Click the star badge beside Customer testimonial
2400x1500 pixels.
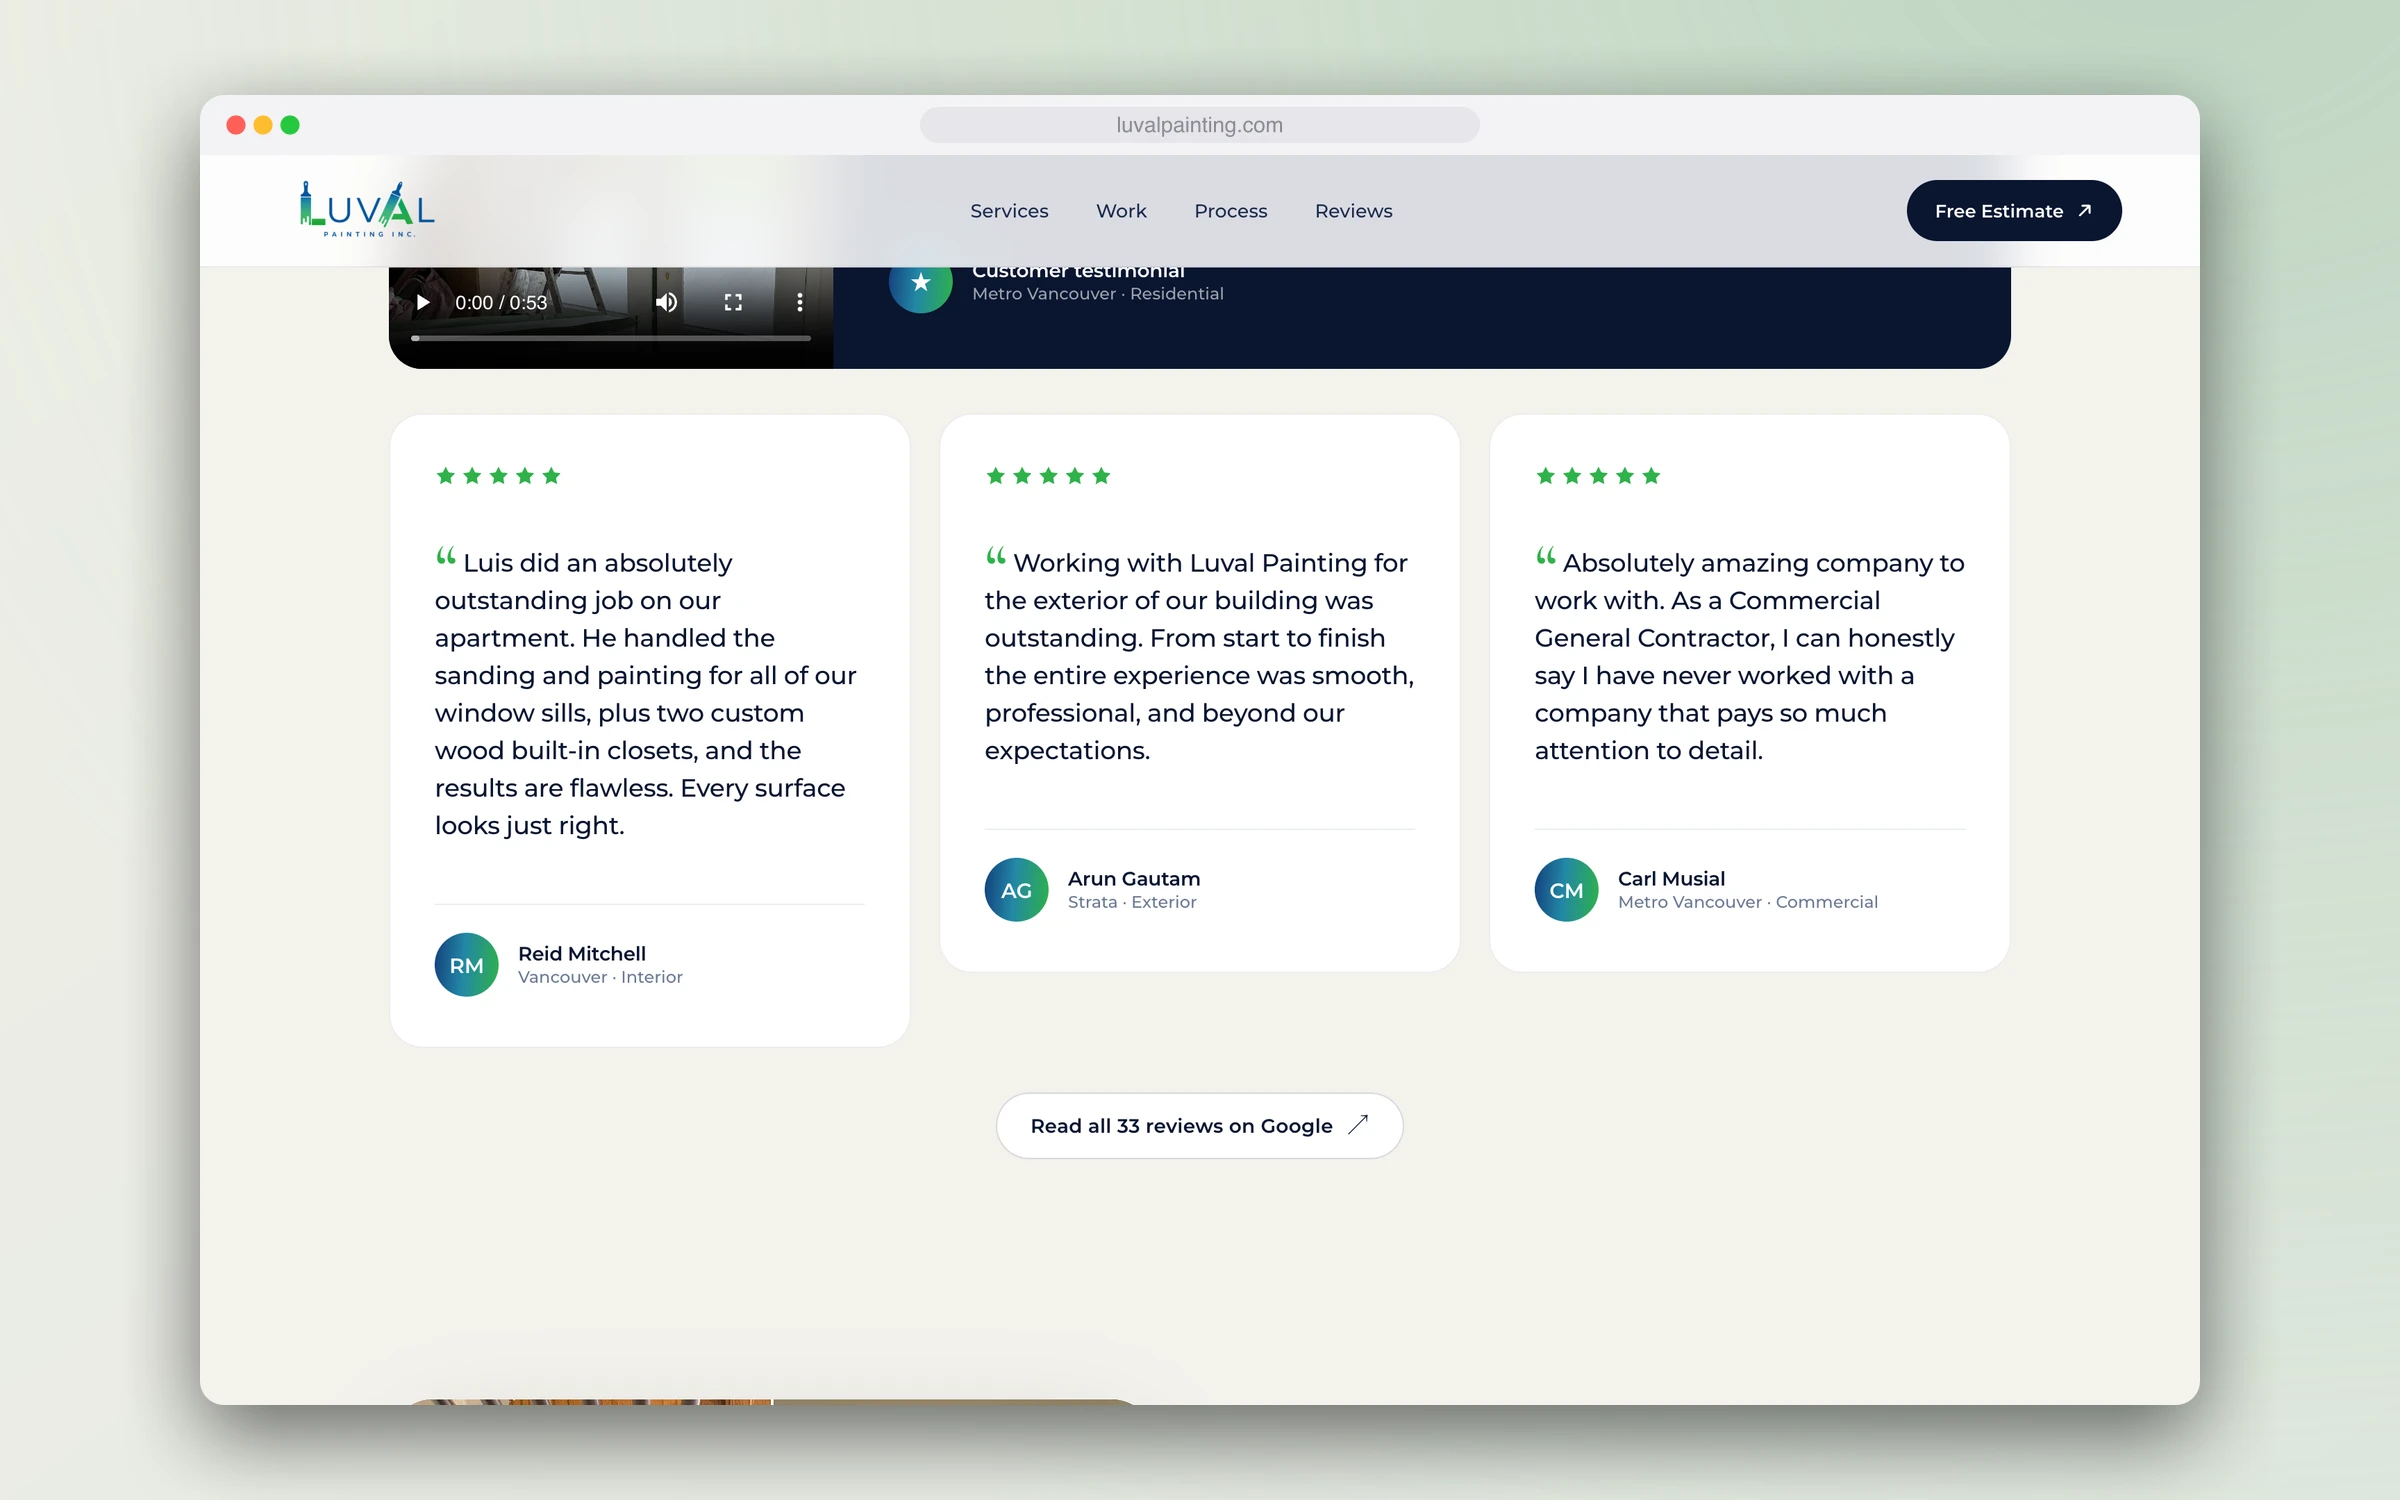click(920, 282)
